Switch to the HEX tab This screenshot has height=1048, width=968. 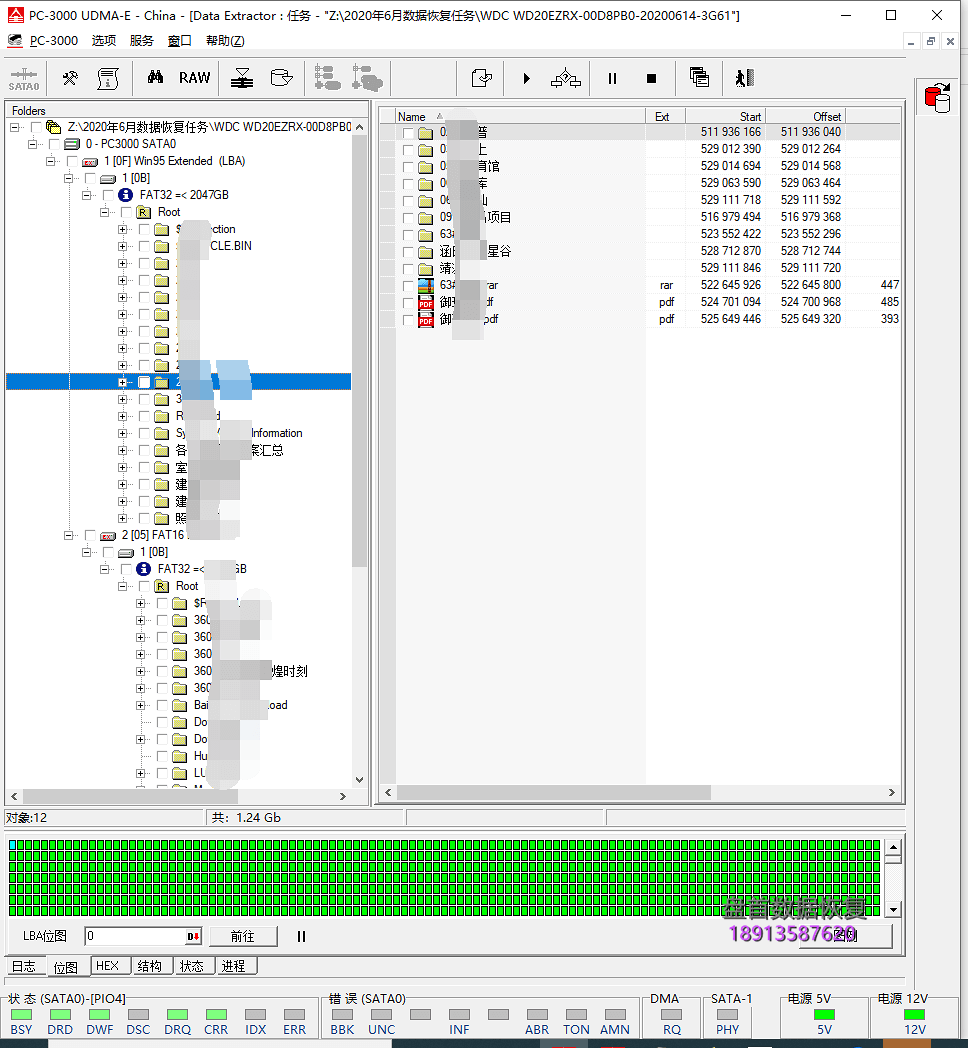coord(108,966)
